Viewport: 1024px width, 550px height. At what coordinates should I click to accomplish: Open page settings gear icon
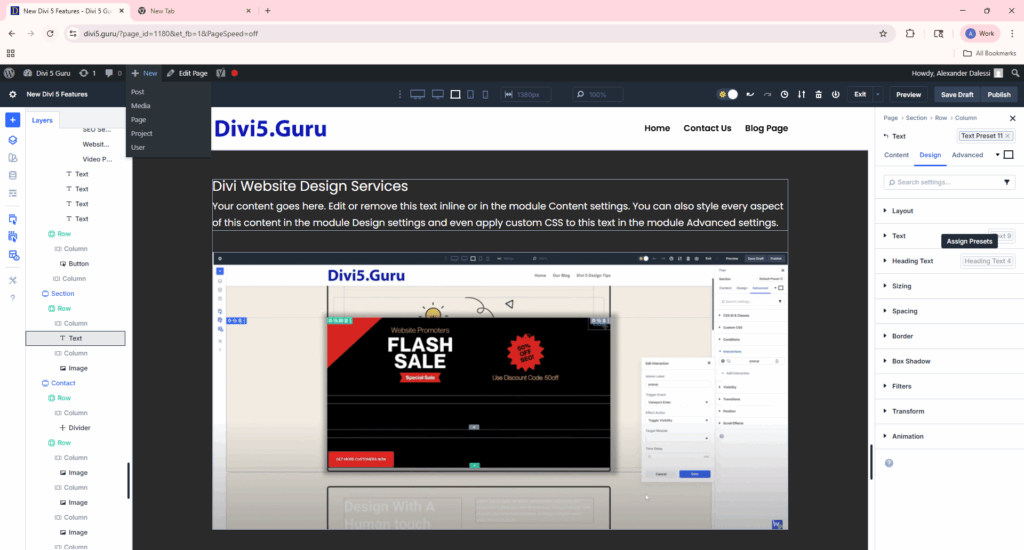tap(12, 95)
